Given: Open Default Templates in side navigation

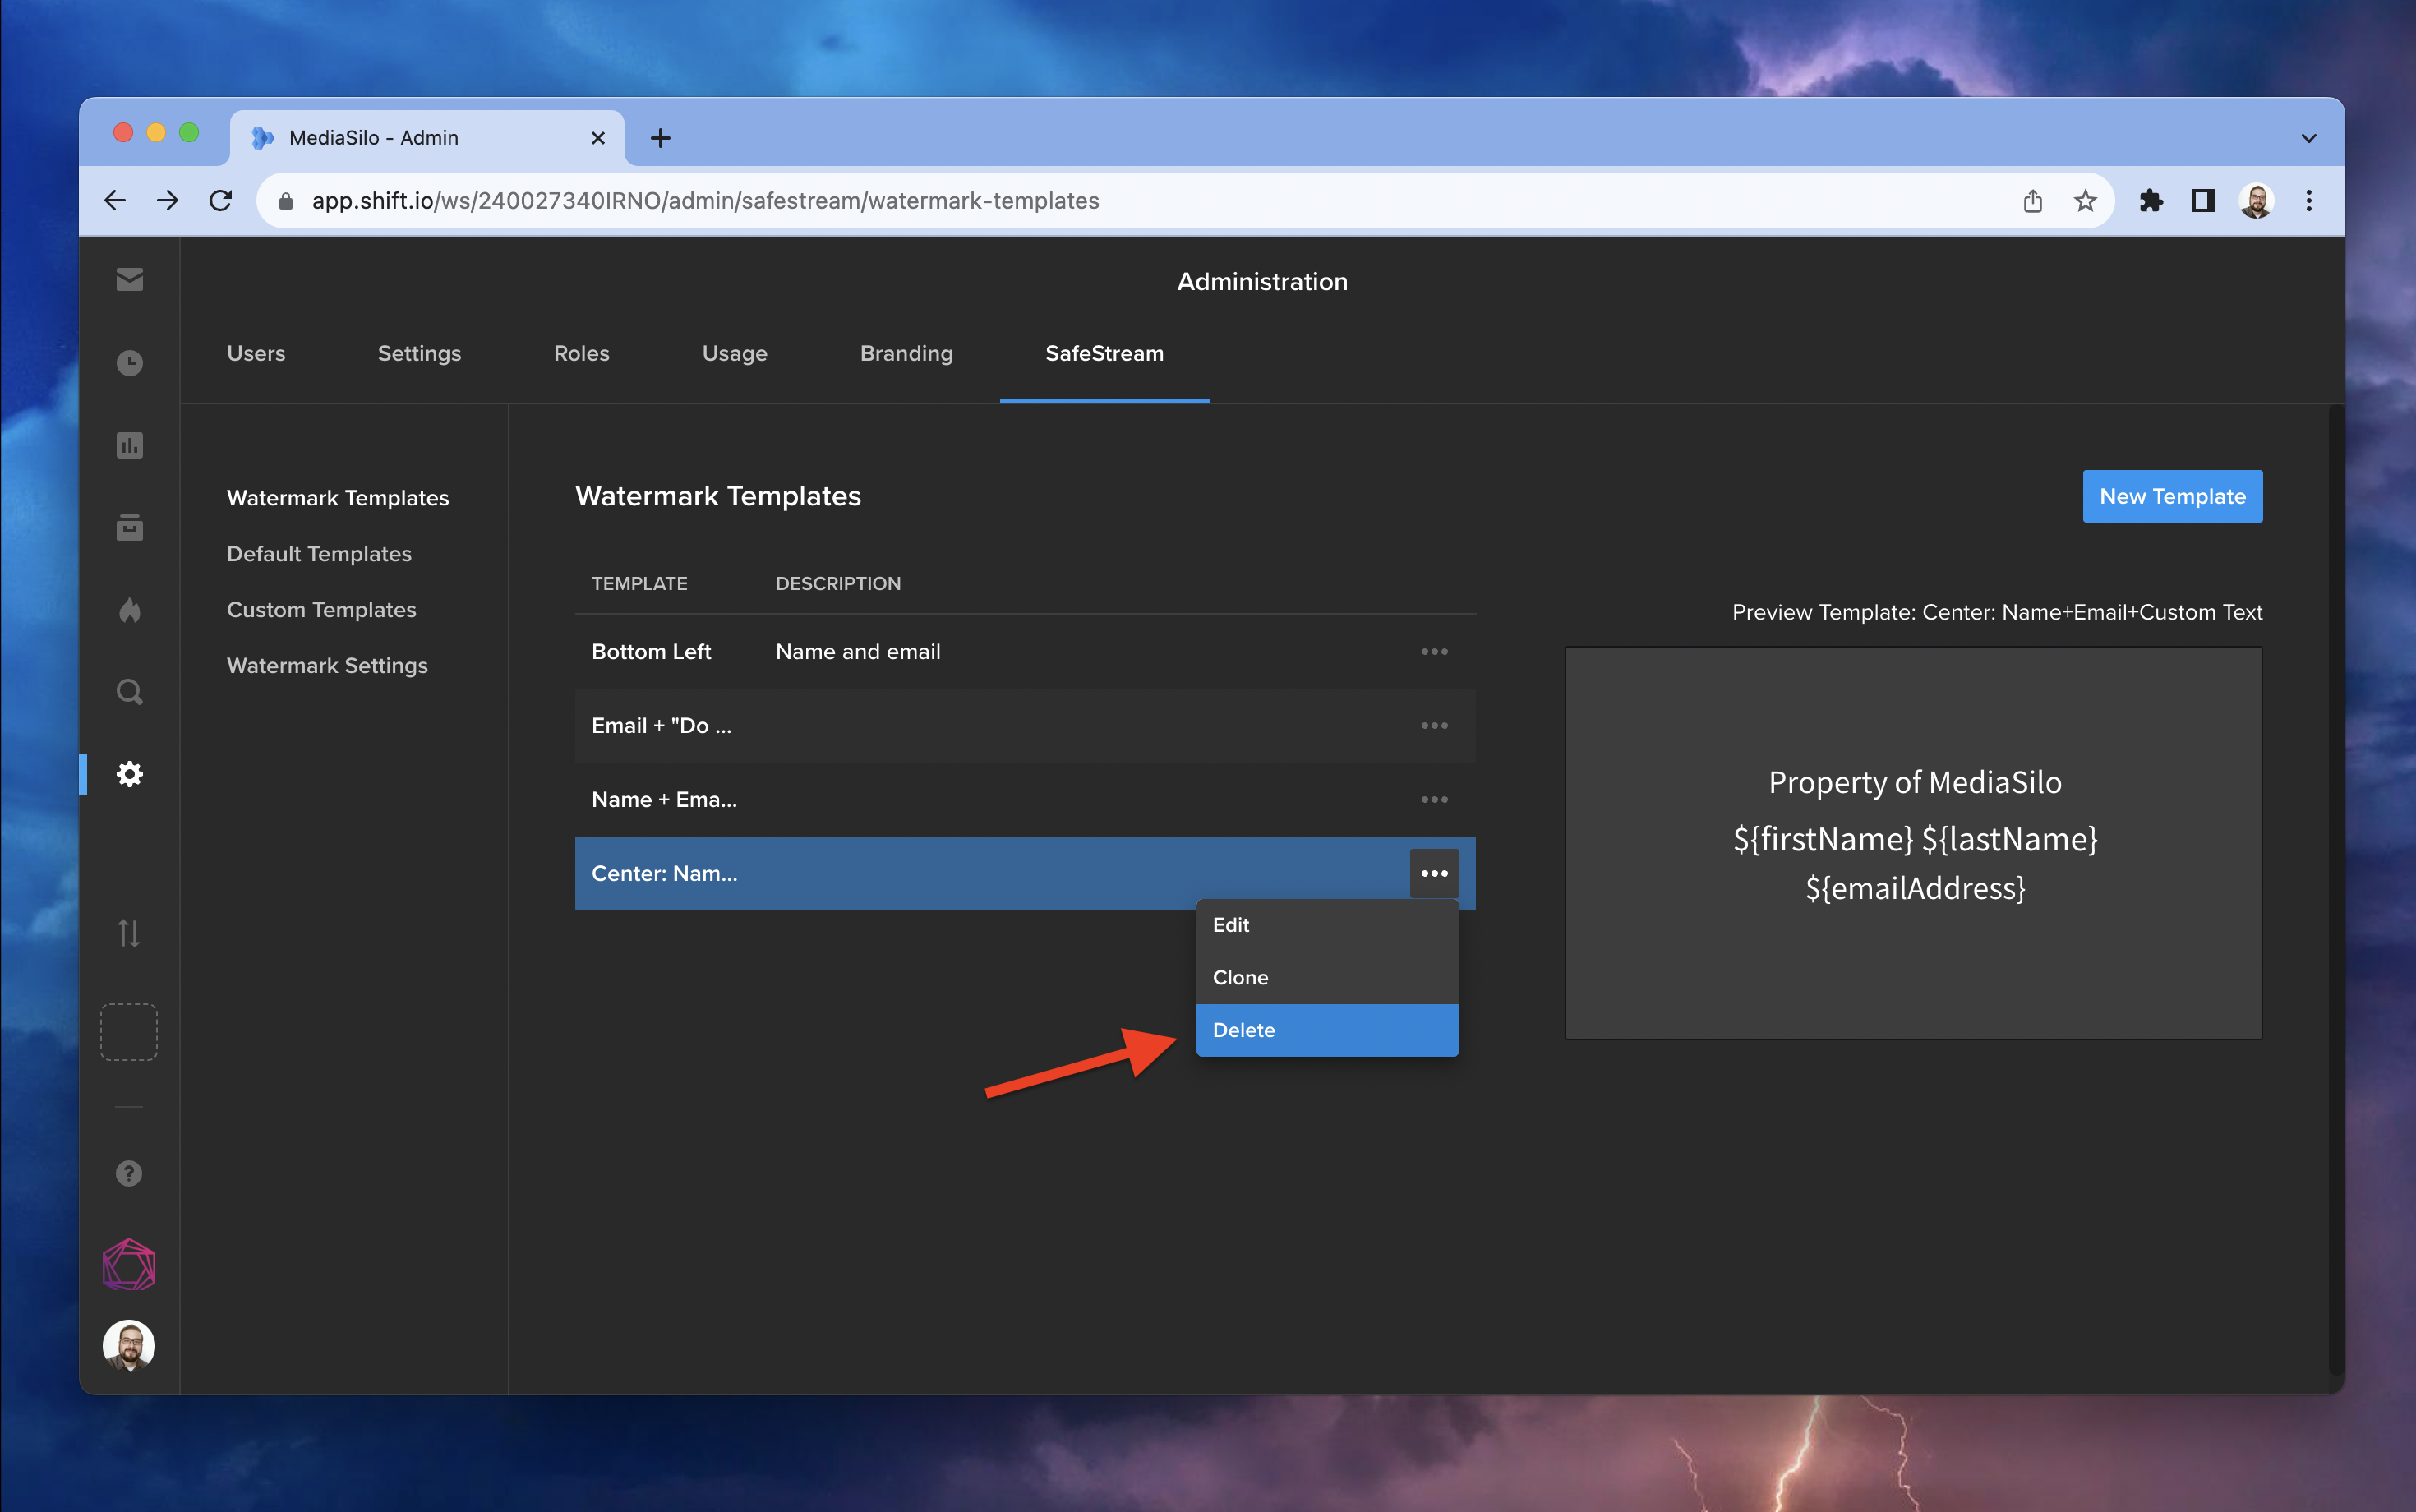Looking at the screenshot, I should (x=319, y=554).
